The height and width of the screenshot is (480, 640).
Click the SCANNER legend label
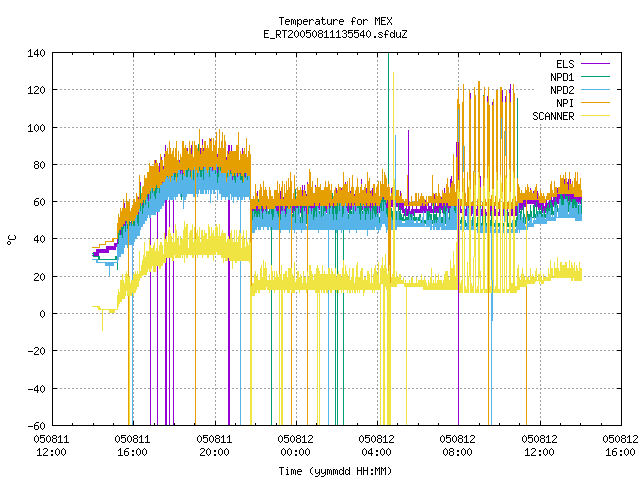(x=553, y=116)
